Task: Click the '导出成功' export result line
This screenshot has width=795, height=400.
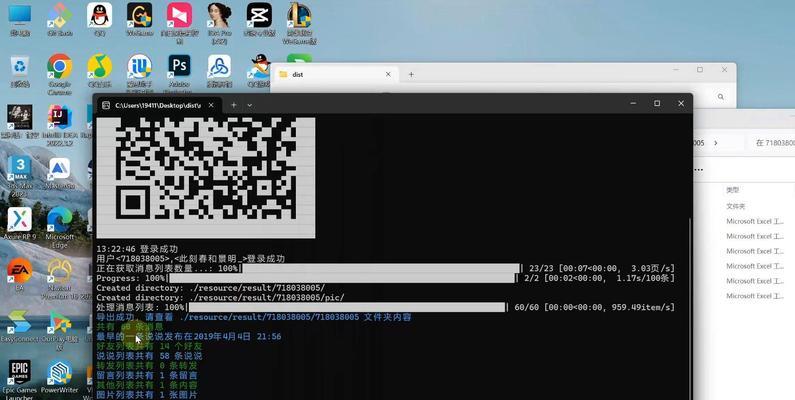Action: pos(254,317)
